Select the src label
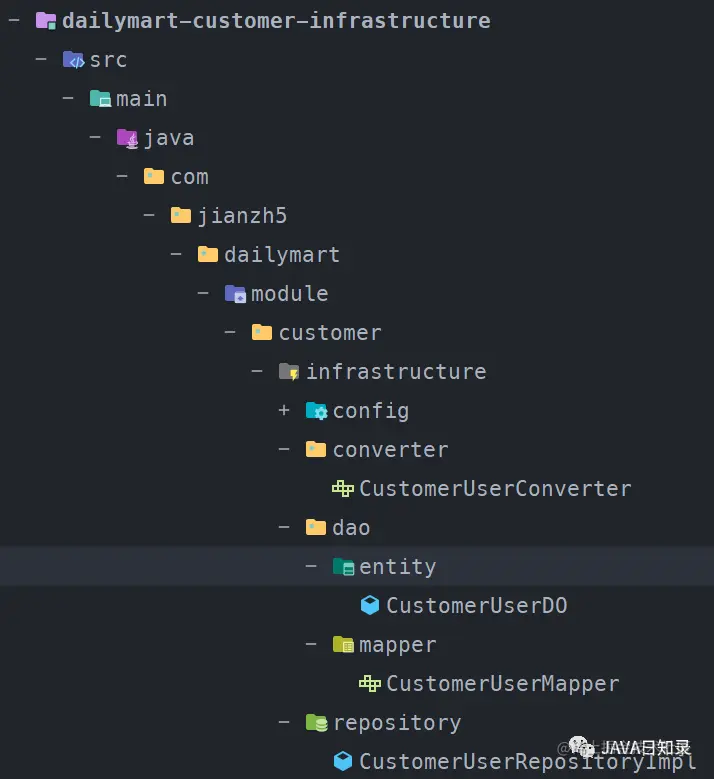 tap(108, 60)
